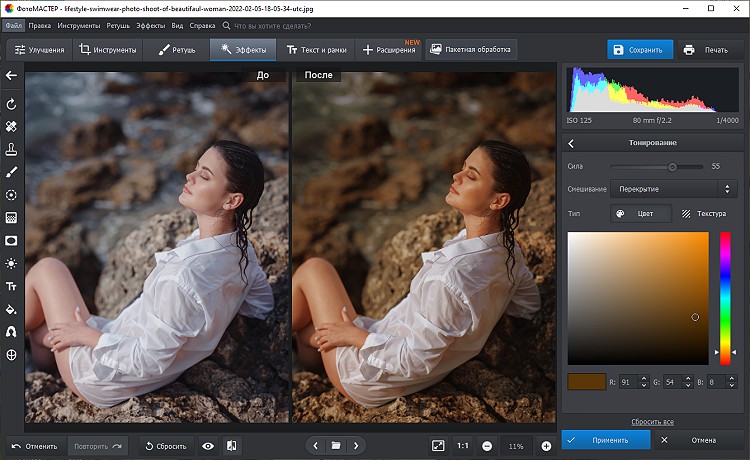Viewport: 750px width, 460px height.
Task: Select the stamp tool in left sidebar
Action: pos(11,149)
